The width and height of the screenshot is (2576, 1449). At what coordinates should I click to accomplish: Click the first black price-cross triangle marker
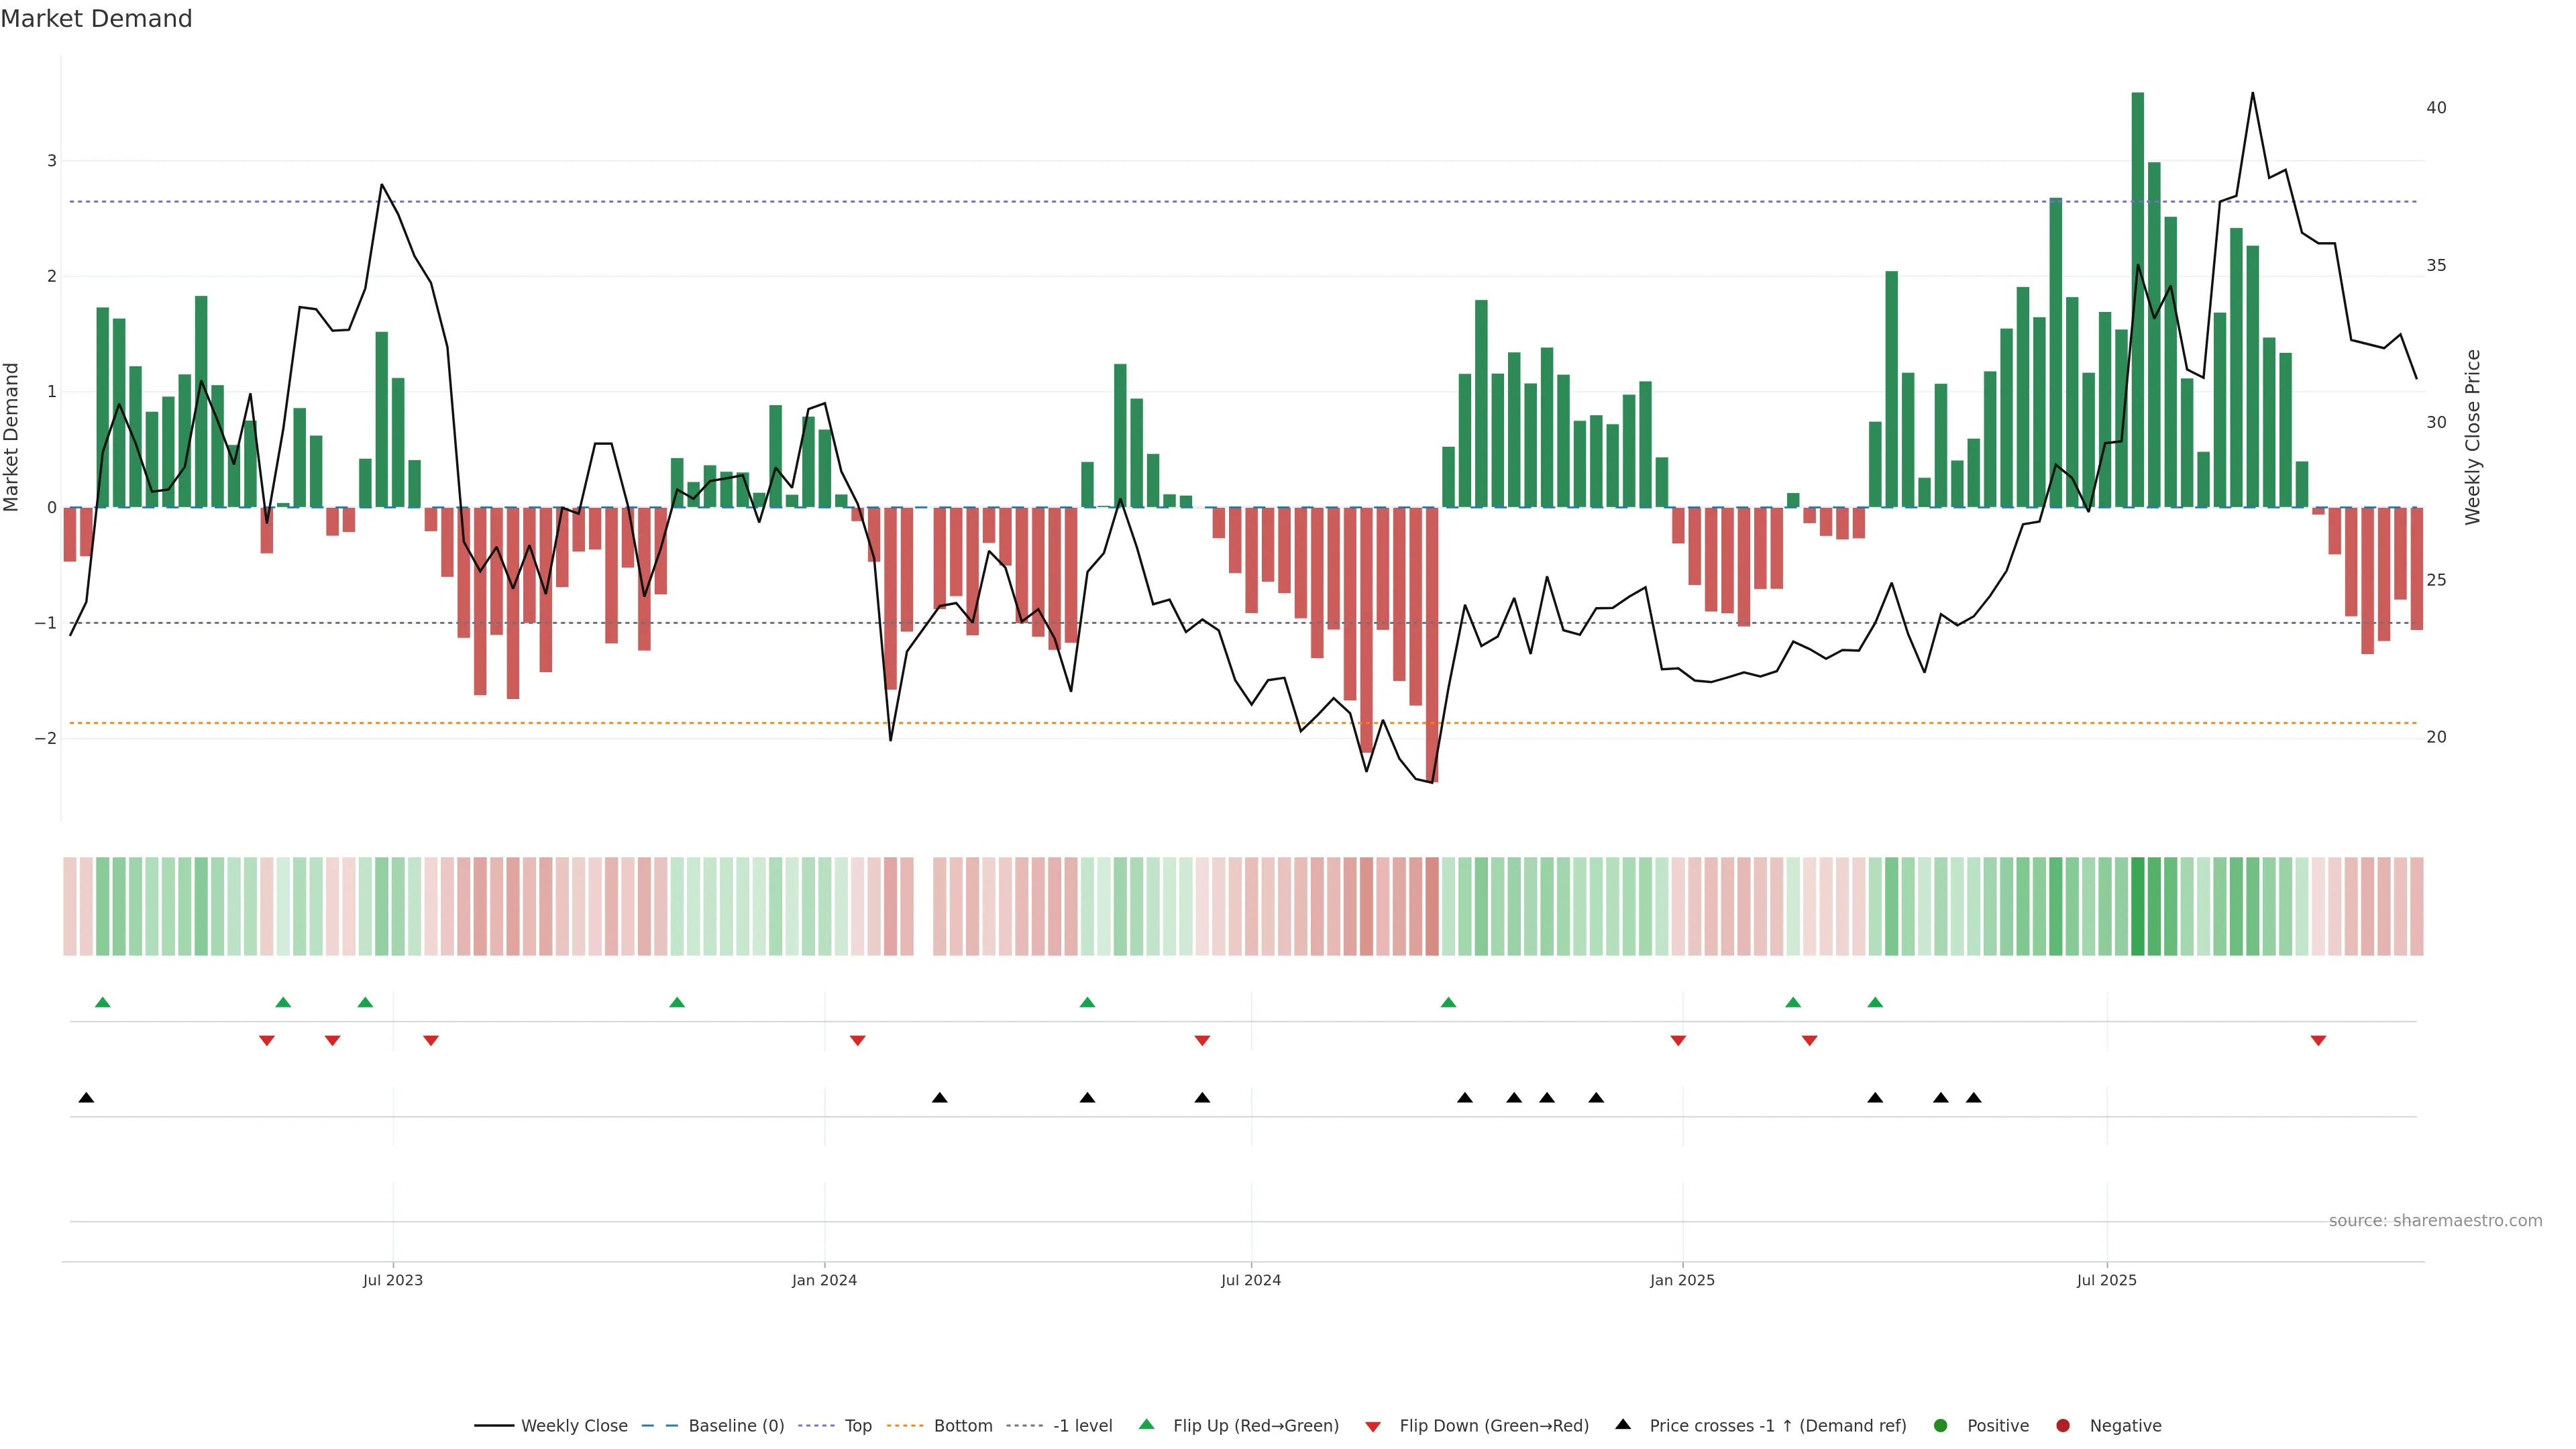[86, 1098]
